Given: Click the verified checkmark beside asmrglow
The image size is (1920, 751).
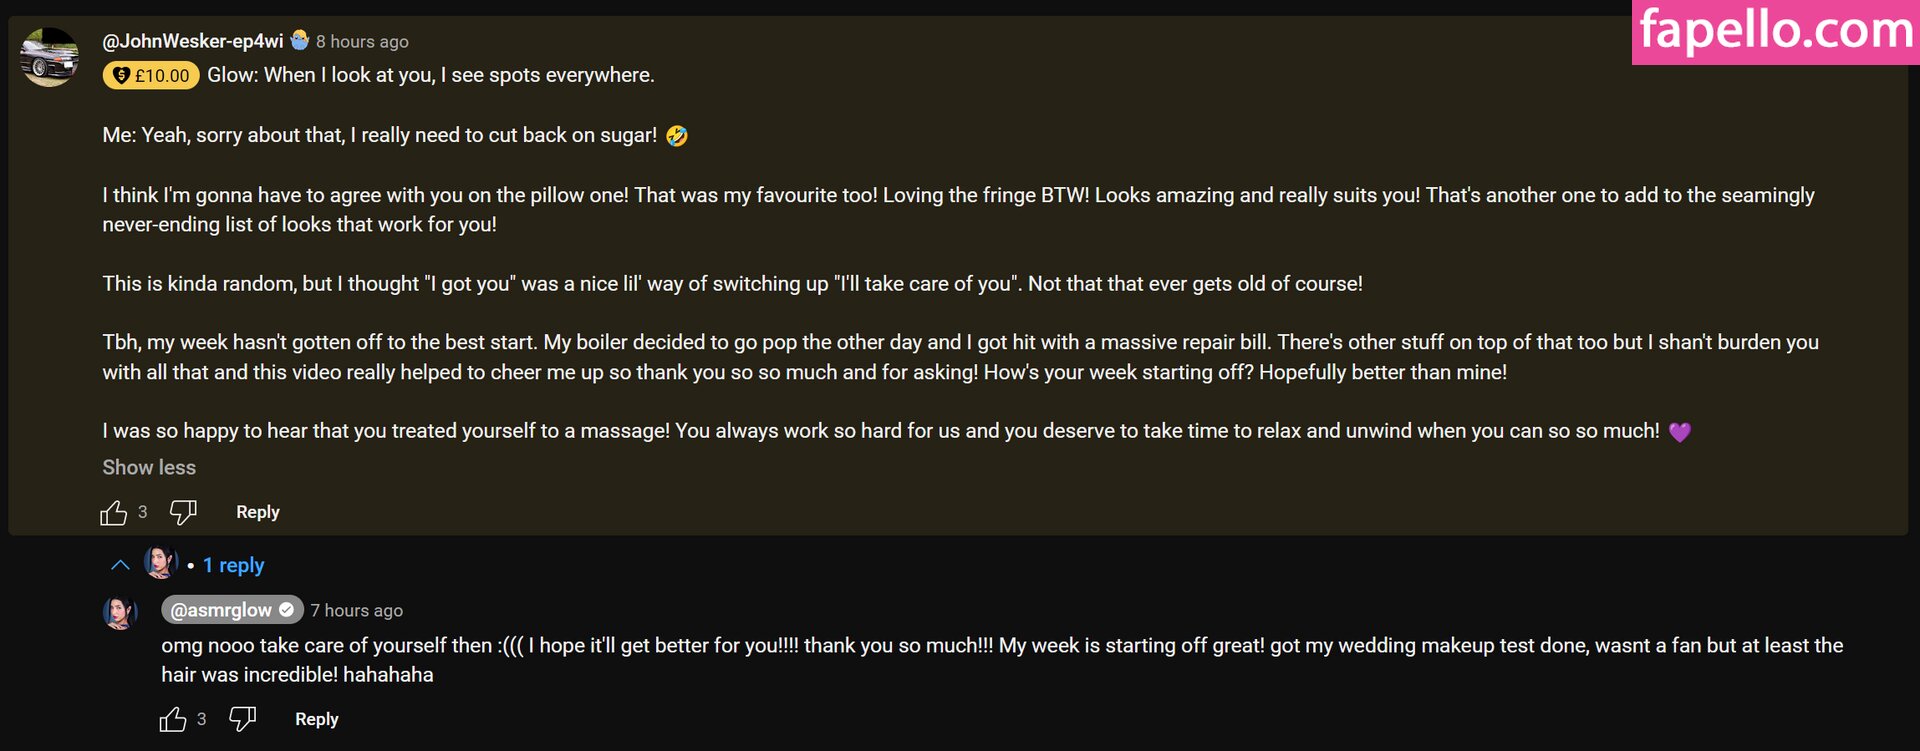Looking at the screenshot, I should click(x=286, y=610).
